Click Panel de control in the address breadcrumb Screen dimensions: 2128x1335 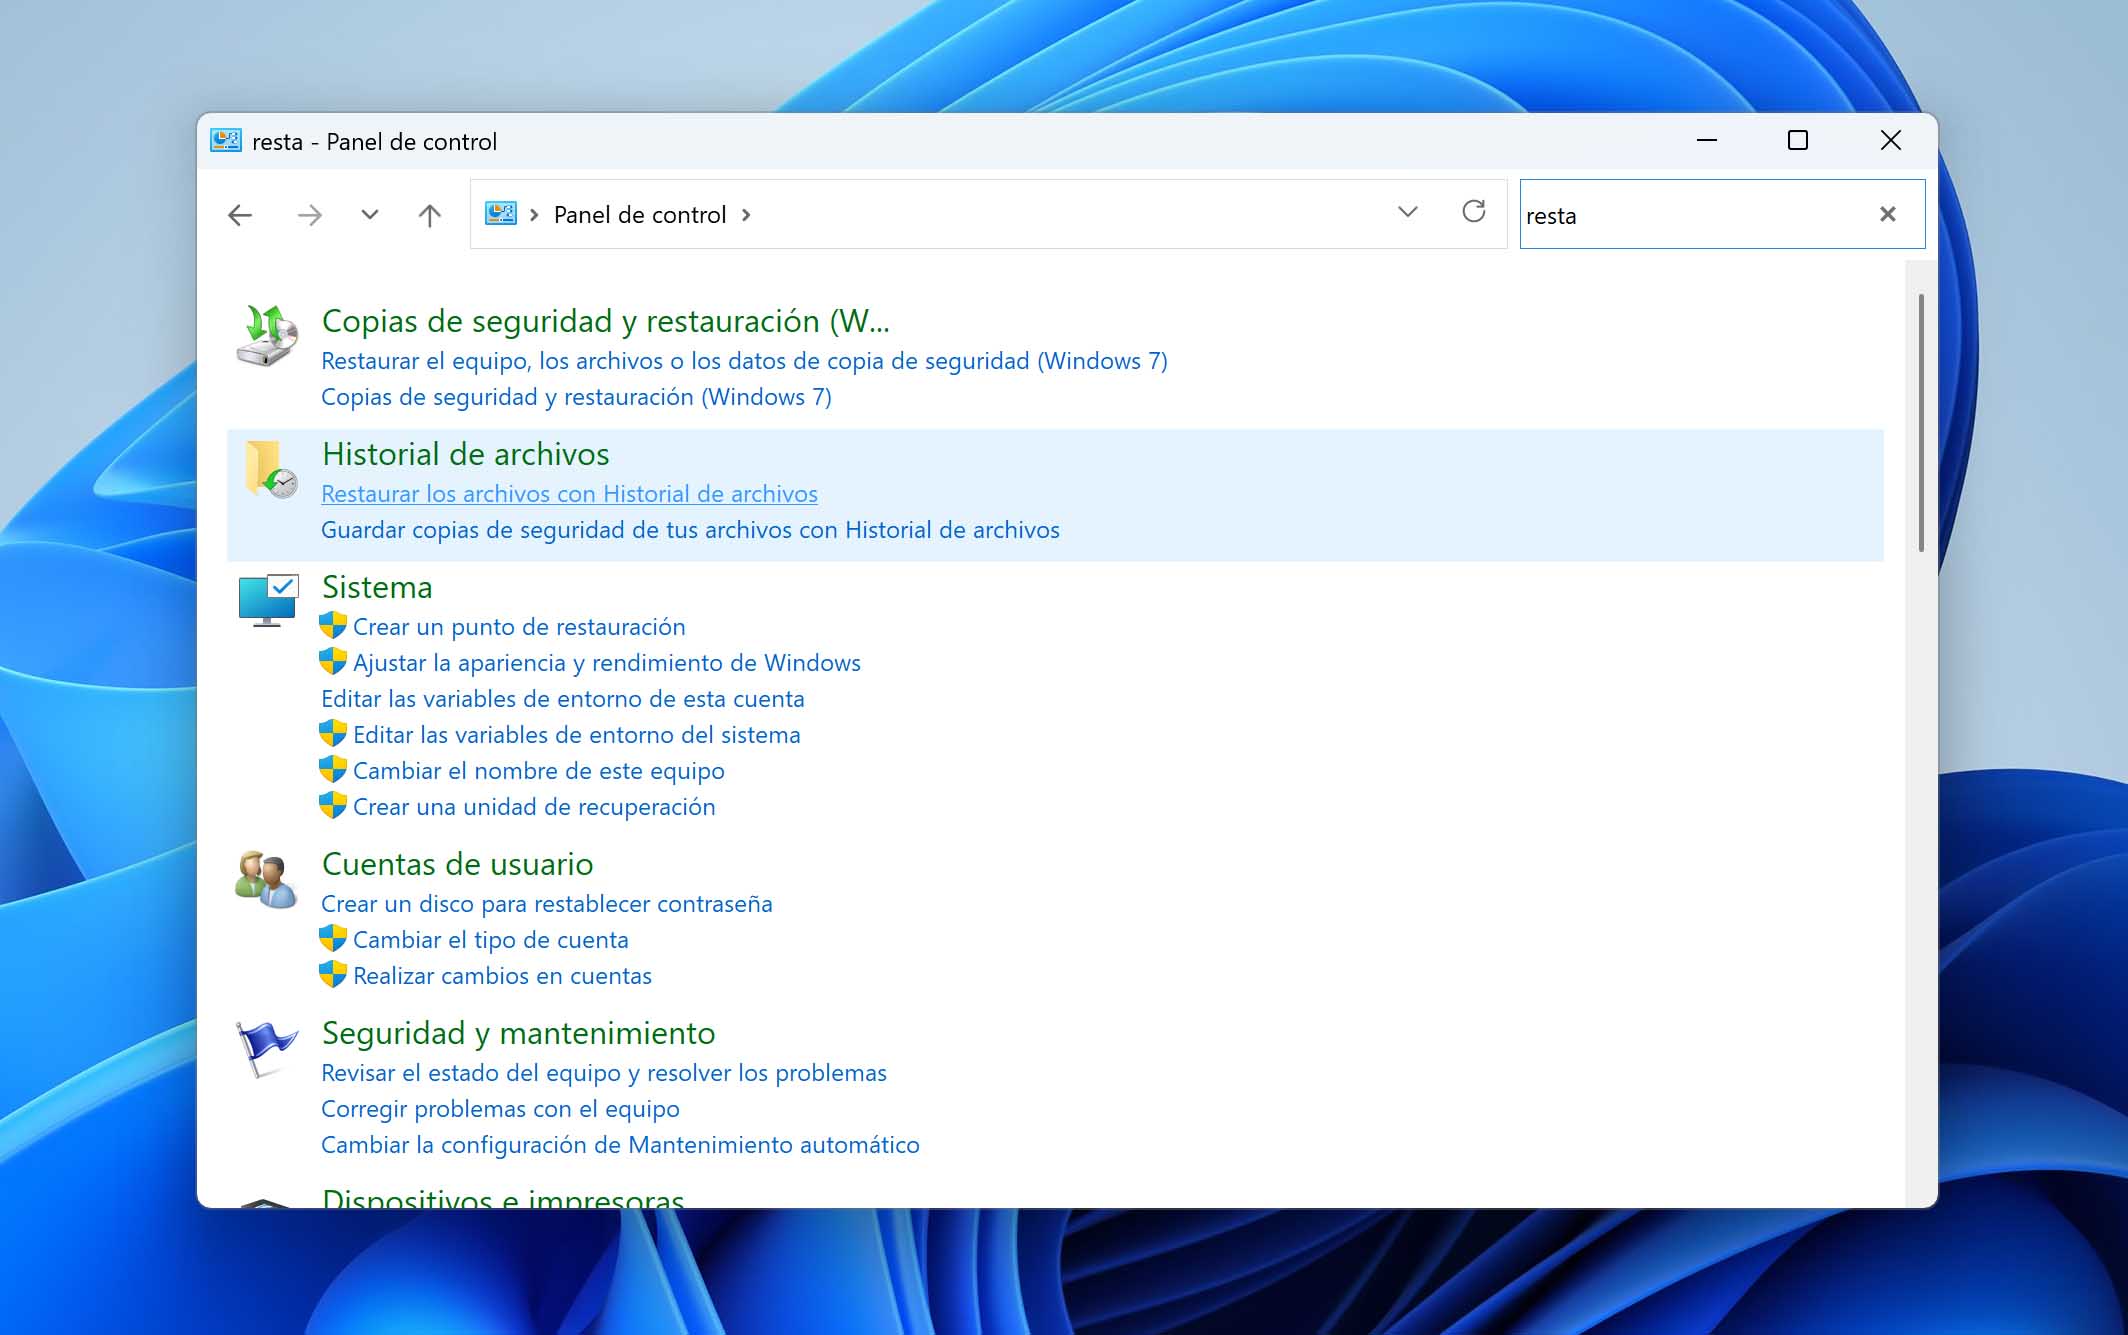(640, 215)
